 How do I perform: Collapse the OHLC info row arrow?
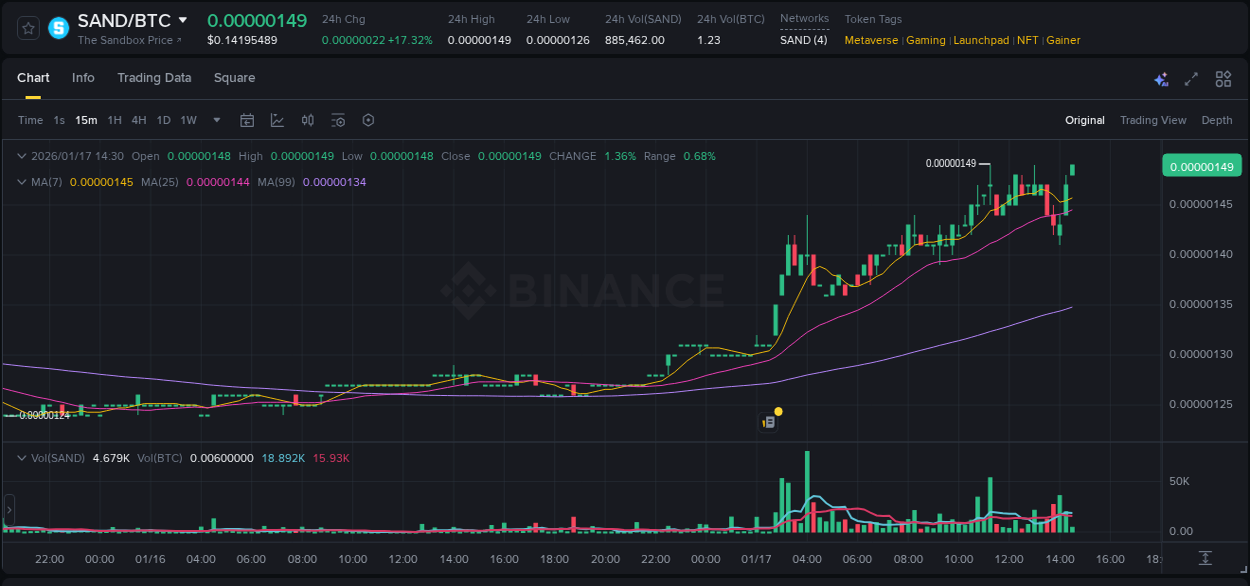[21, 156]
